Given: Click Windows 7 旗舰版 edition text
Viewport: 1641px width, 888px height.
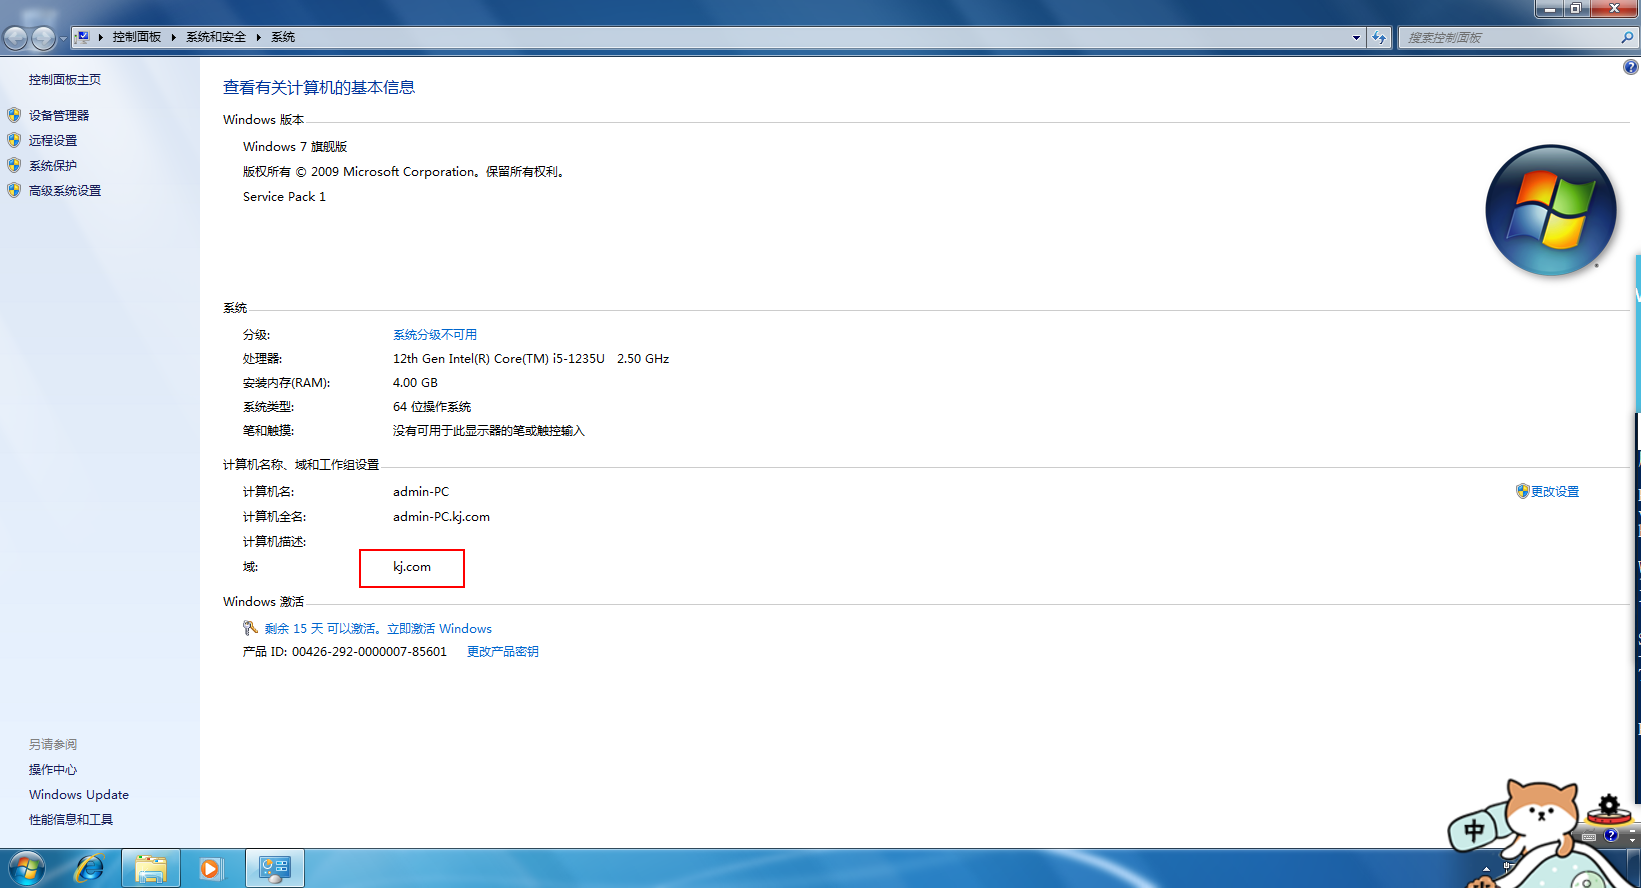Looking at the screenshot, I should point(295,147).
